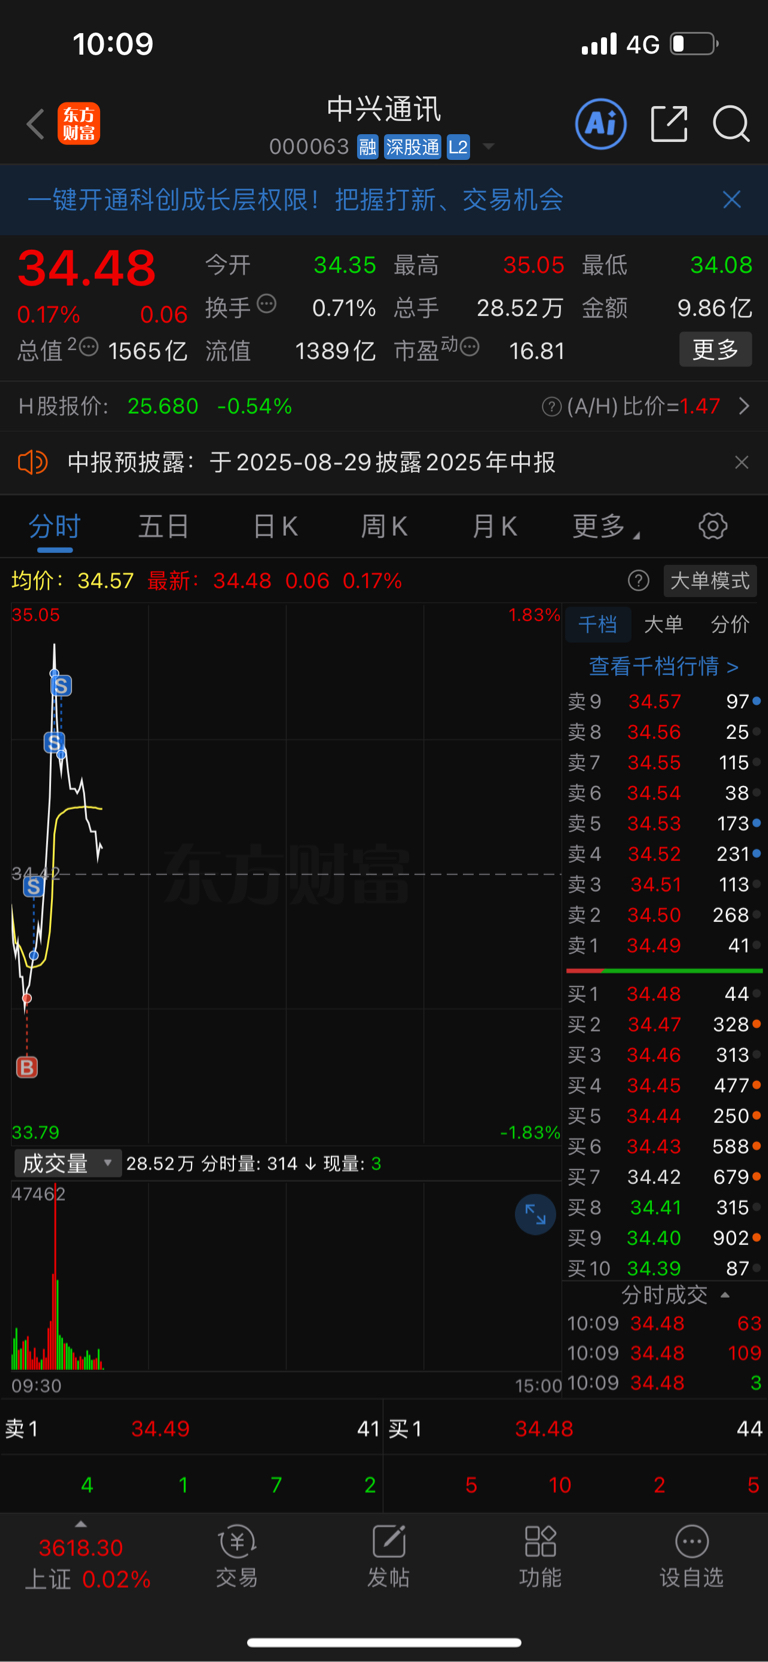The width and height of the screenshot is (768, 1662).
Task: Open 更多 chart period dropdown
Action: coord(605,526)
